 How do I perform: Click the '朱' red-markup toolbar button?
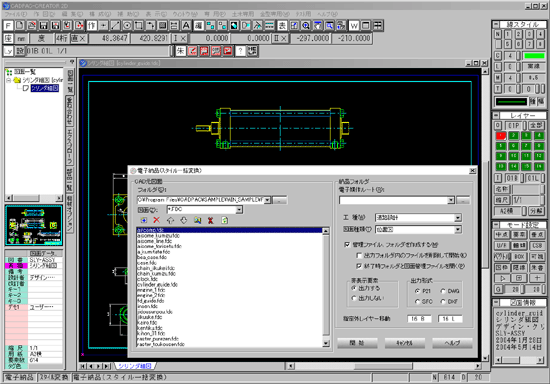[180, 51]
